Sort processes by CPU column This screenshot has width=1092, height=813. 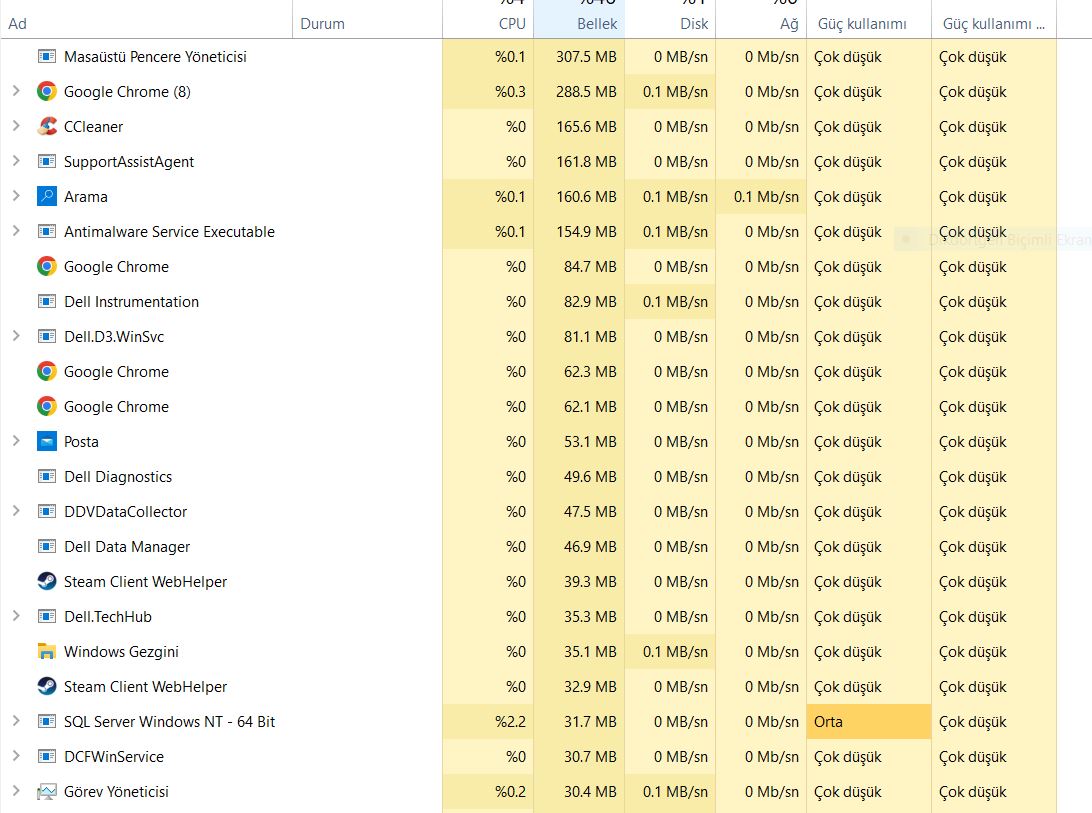[511, 23]
